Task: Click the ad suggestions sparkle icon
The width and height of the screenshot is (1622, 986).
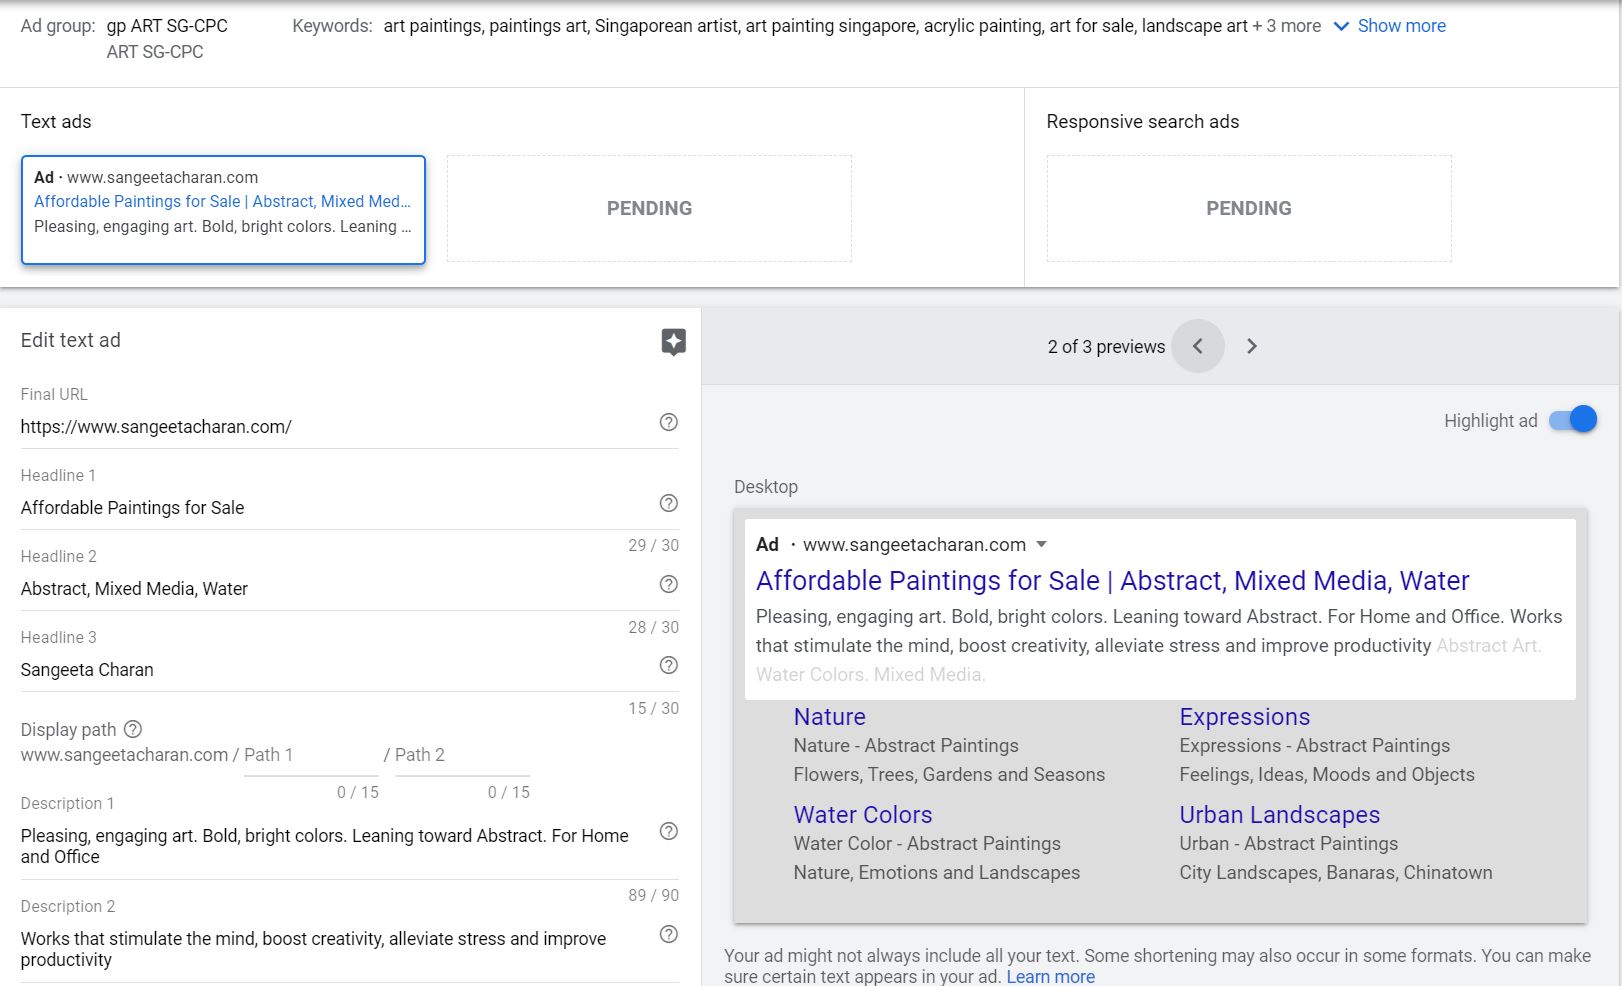Action: (673, 342)
